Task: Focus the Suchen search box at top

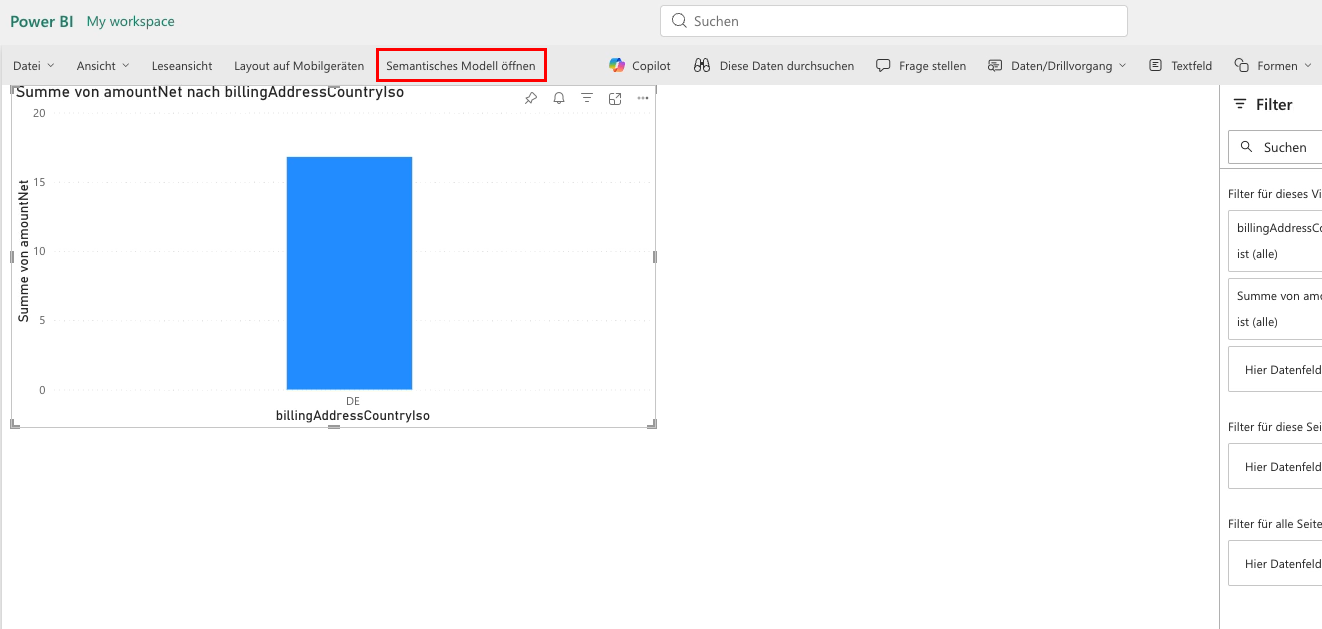Action: 893,21
